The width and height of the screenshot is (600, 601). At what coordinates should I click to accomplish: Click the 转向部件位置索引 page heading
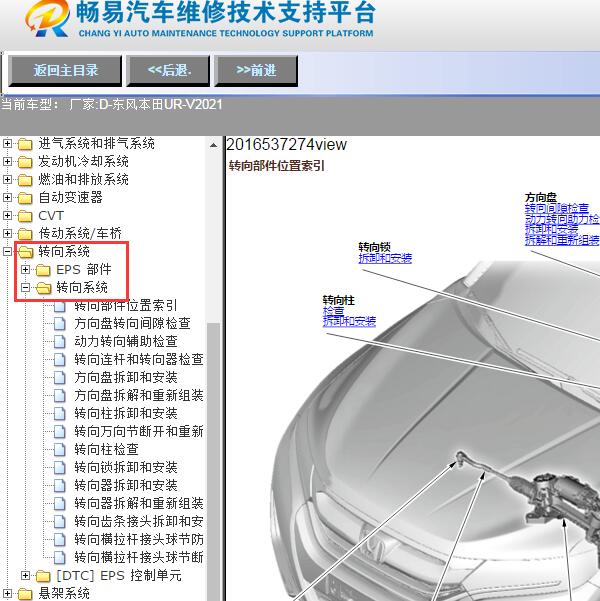point(276,166)
